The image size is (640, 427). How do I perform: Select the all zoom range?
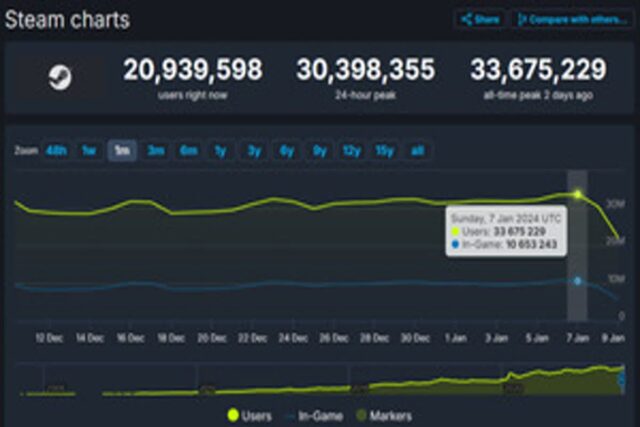[417, 151]
